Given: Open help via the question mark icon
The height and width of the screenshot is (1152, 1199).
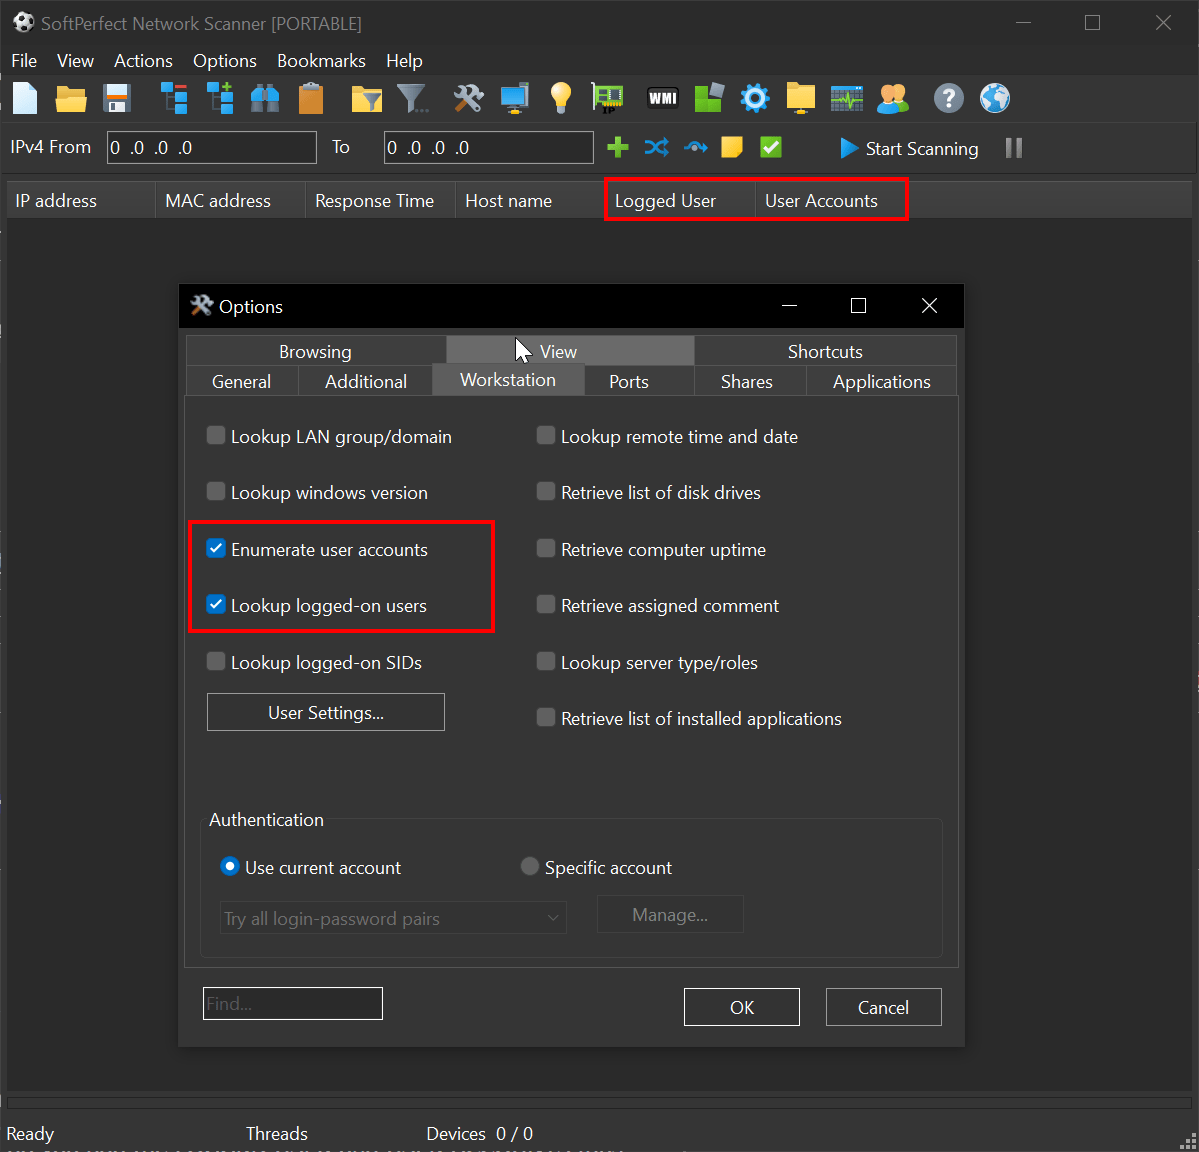Looking at the screenshot, I should coord(949,99).
